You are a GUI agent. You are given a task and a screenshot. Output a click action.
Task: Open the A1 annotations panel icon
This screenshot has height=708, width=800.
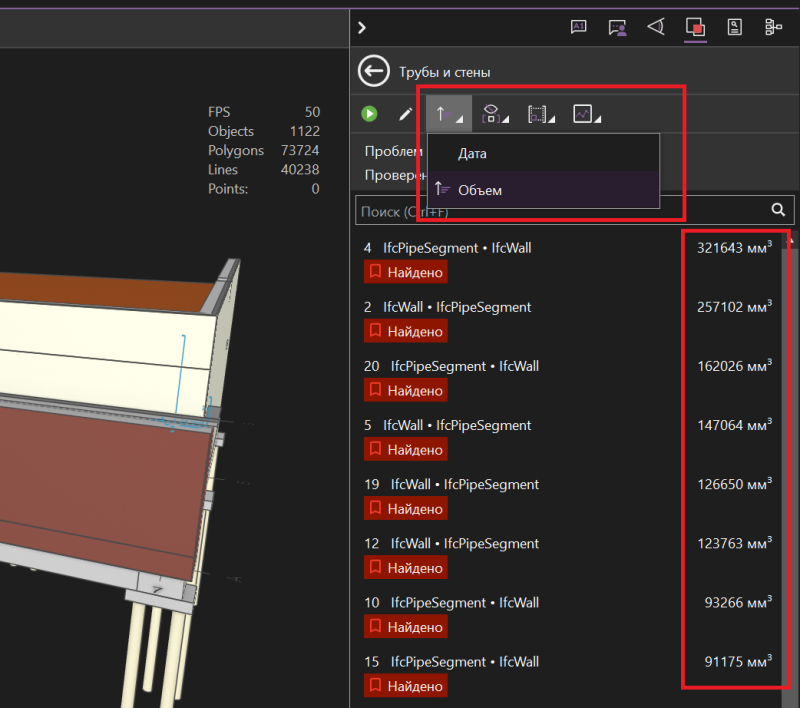[x=578, y=28]
